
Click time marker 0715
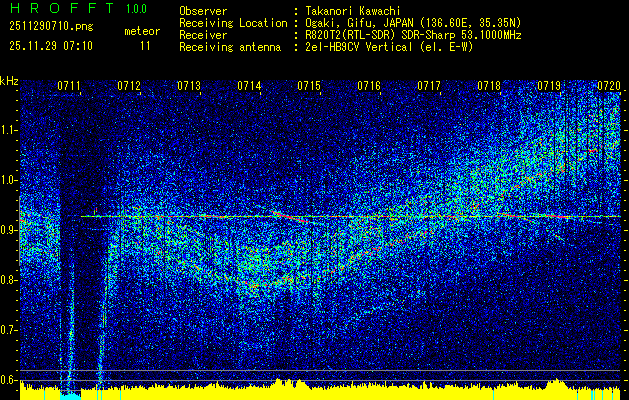click(x=309, y=86)
